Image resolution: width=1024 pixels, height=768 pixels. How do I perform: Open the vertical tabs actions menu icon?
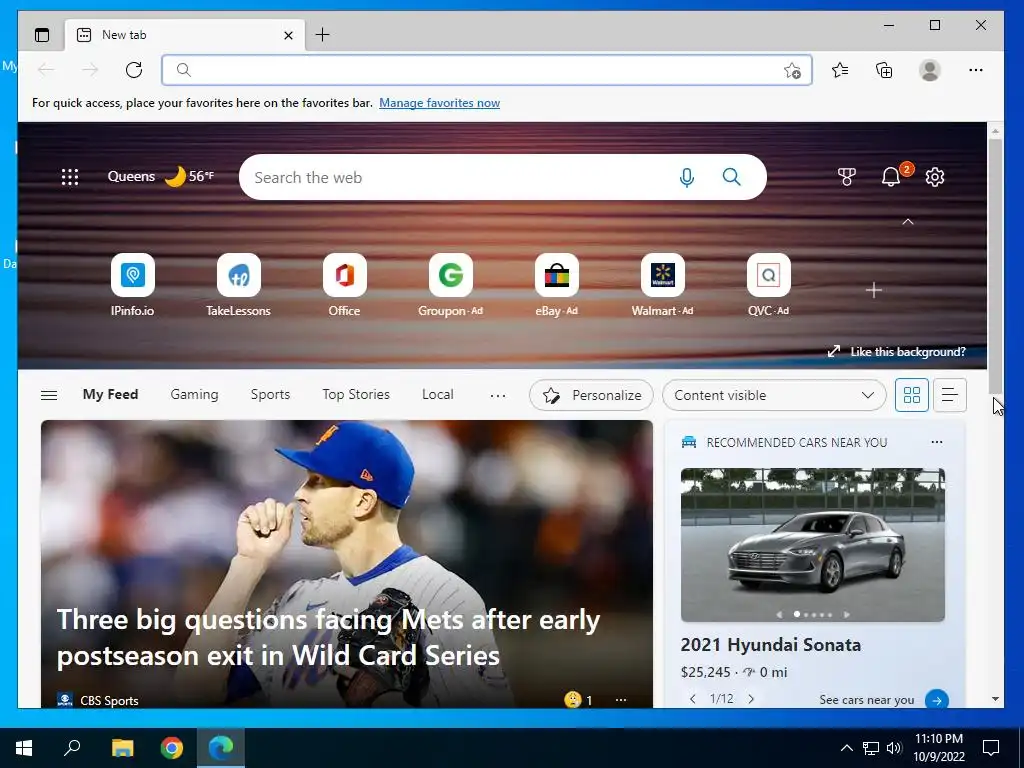pos(42,35)
